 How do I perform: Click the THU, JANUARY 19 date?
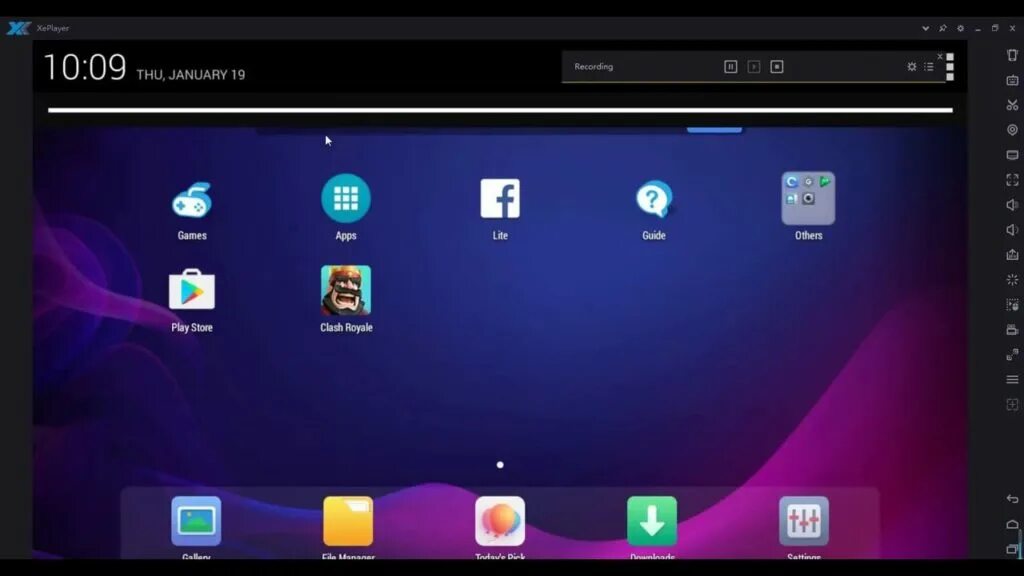click(191, 75)
